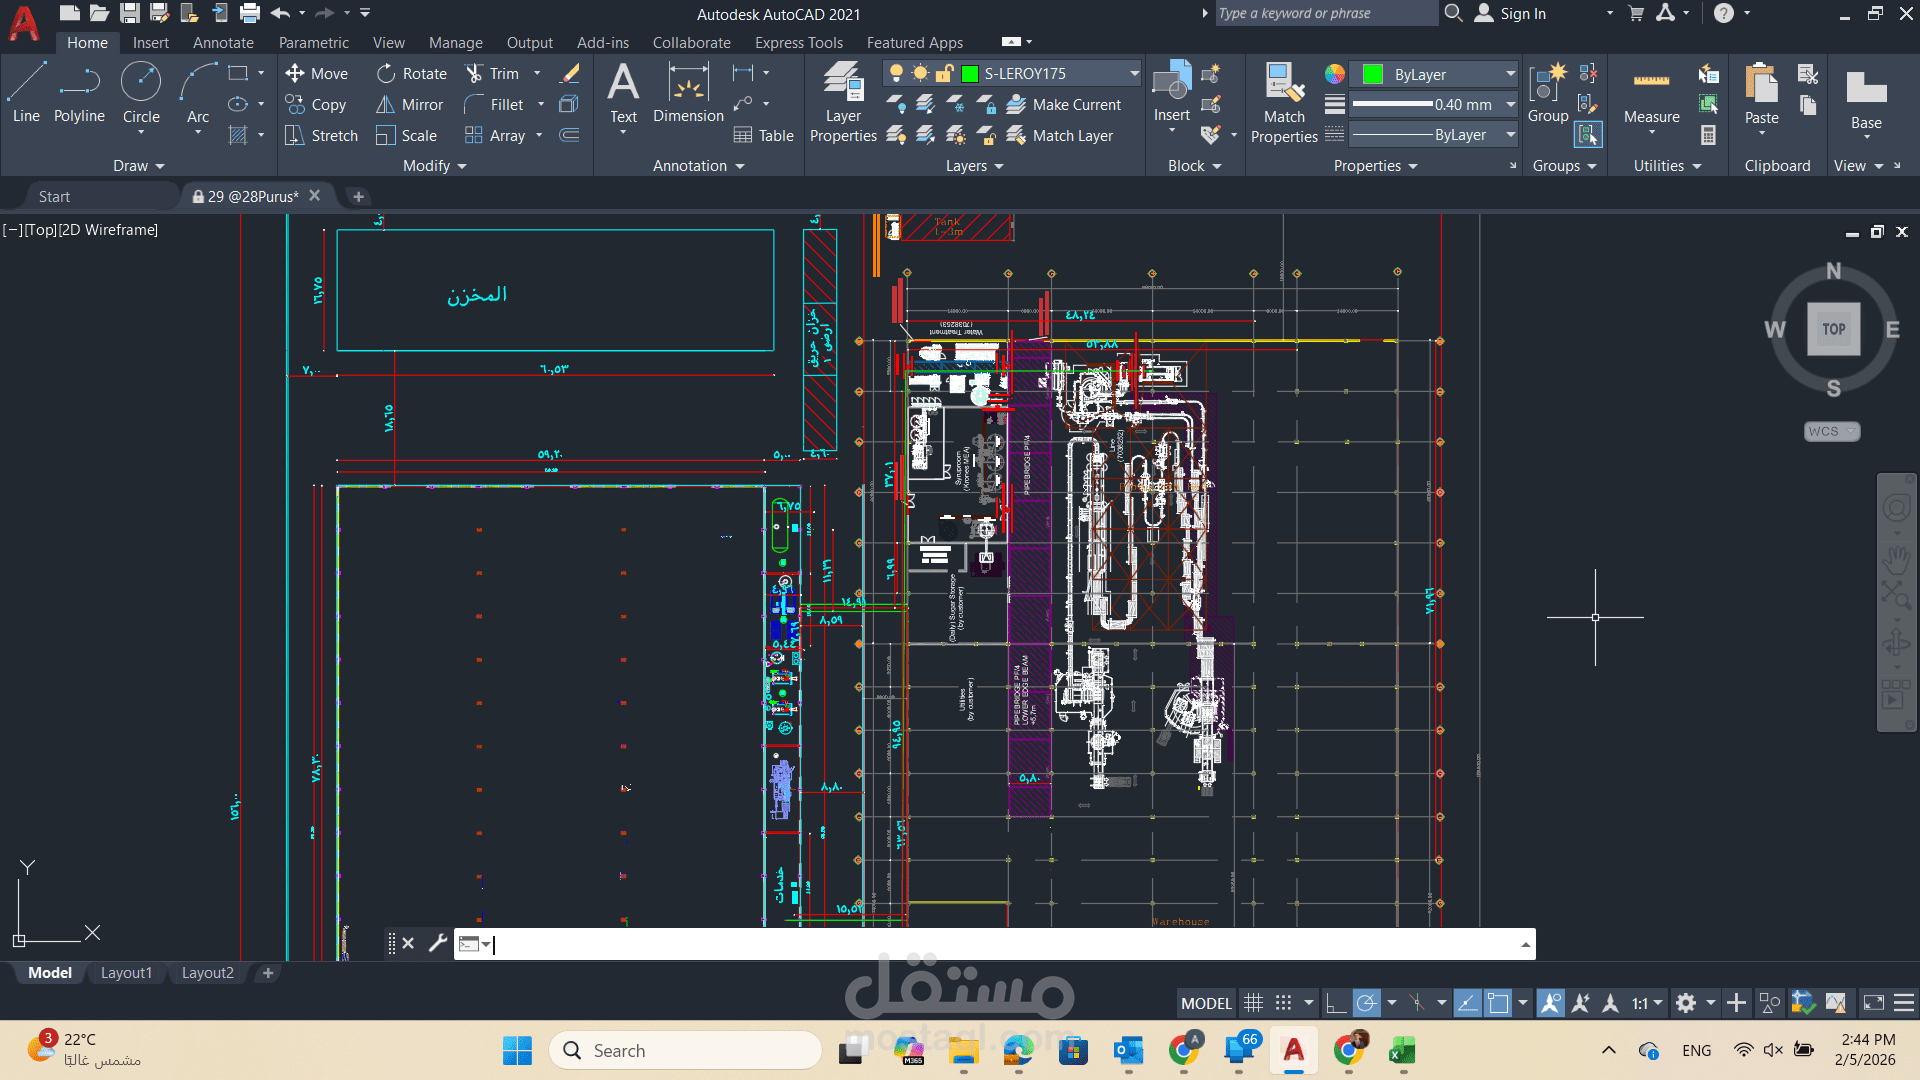This screenshot has width=1920, height=1080.
Task: Open the ByLayer linetype dropdown
Action: (x=1510, y=134)
